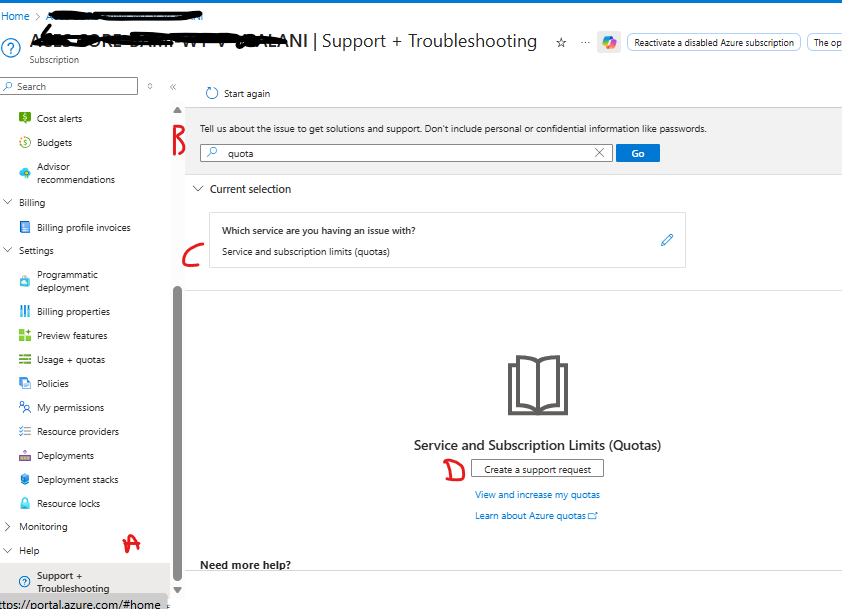The height and width of the screenshot is (609, 842).
Task: Click the open book illustration
Action: (538, 386)
